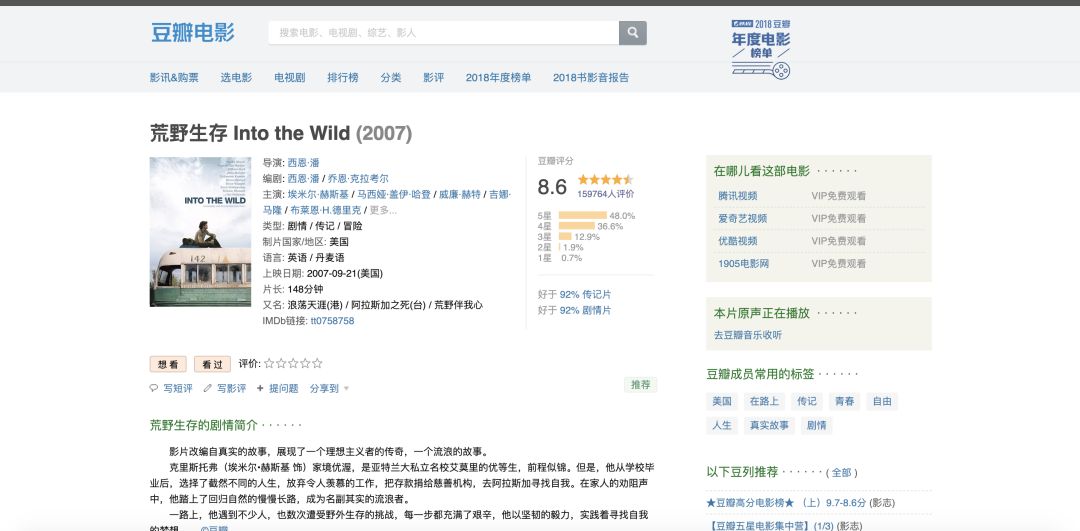Open the 2018 annual movie ranking badge
The height and width of the screenshot is (531, 1080).
point(760,49)
